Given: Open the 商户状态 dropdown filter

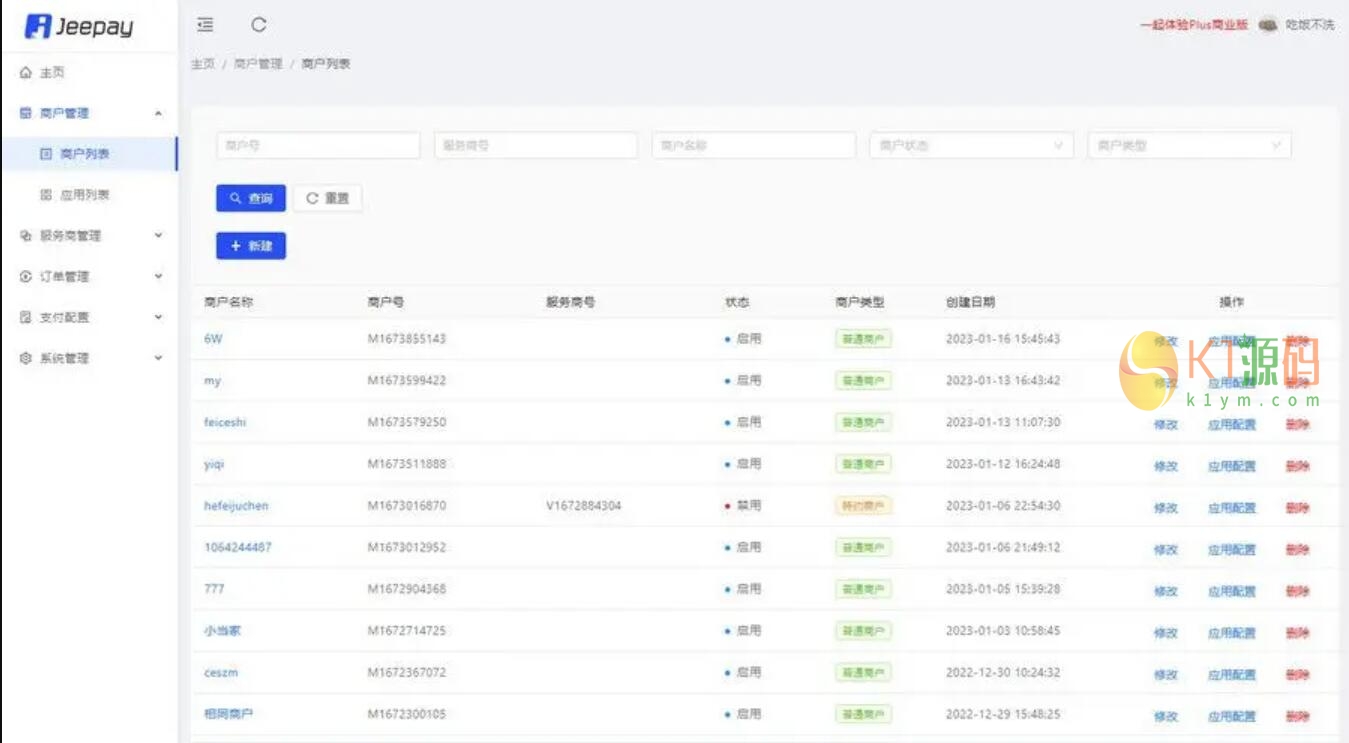Looking at the screenshot, I should point(971,146).
